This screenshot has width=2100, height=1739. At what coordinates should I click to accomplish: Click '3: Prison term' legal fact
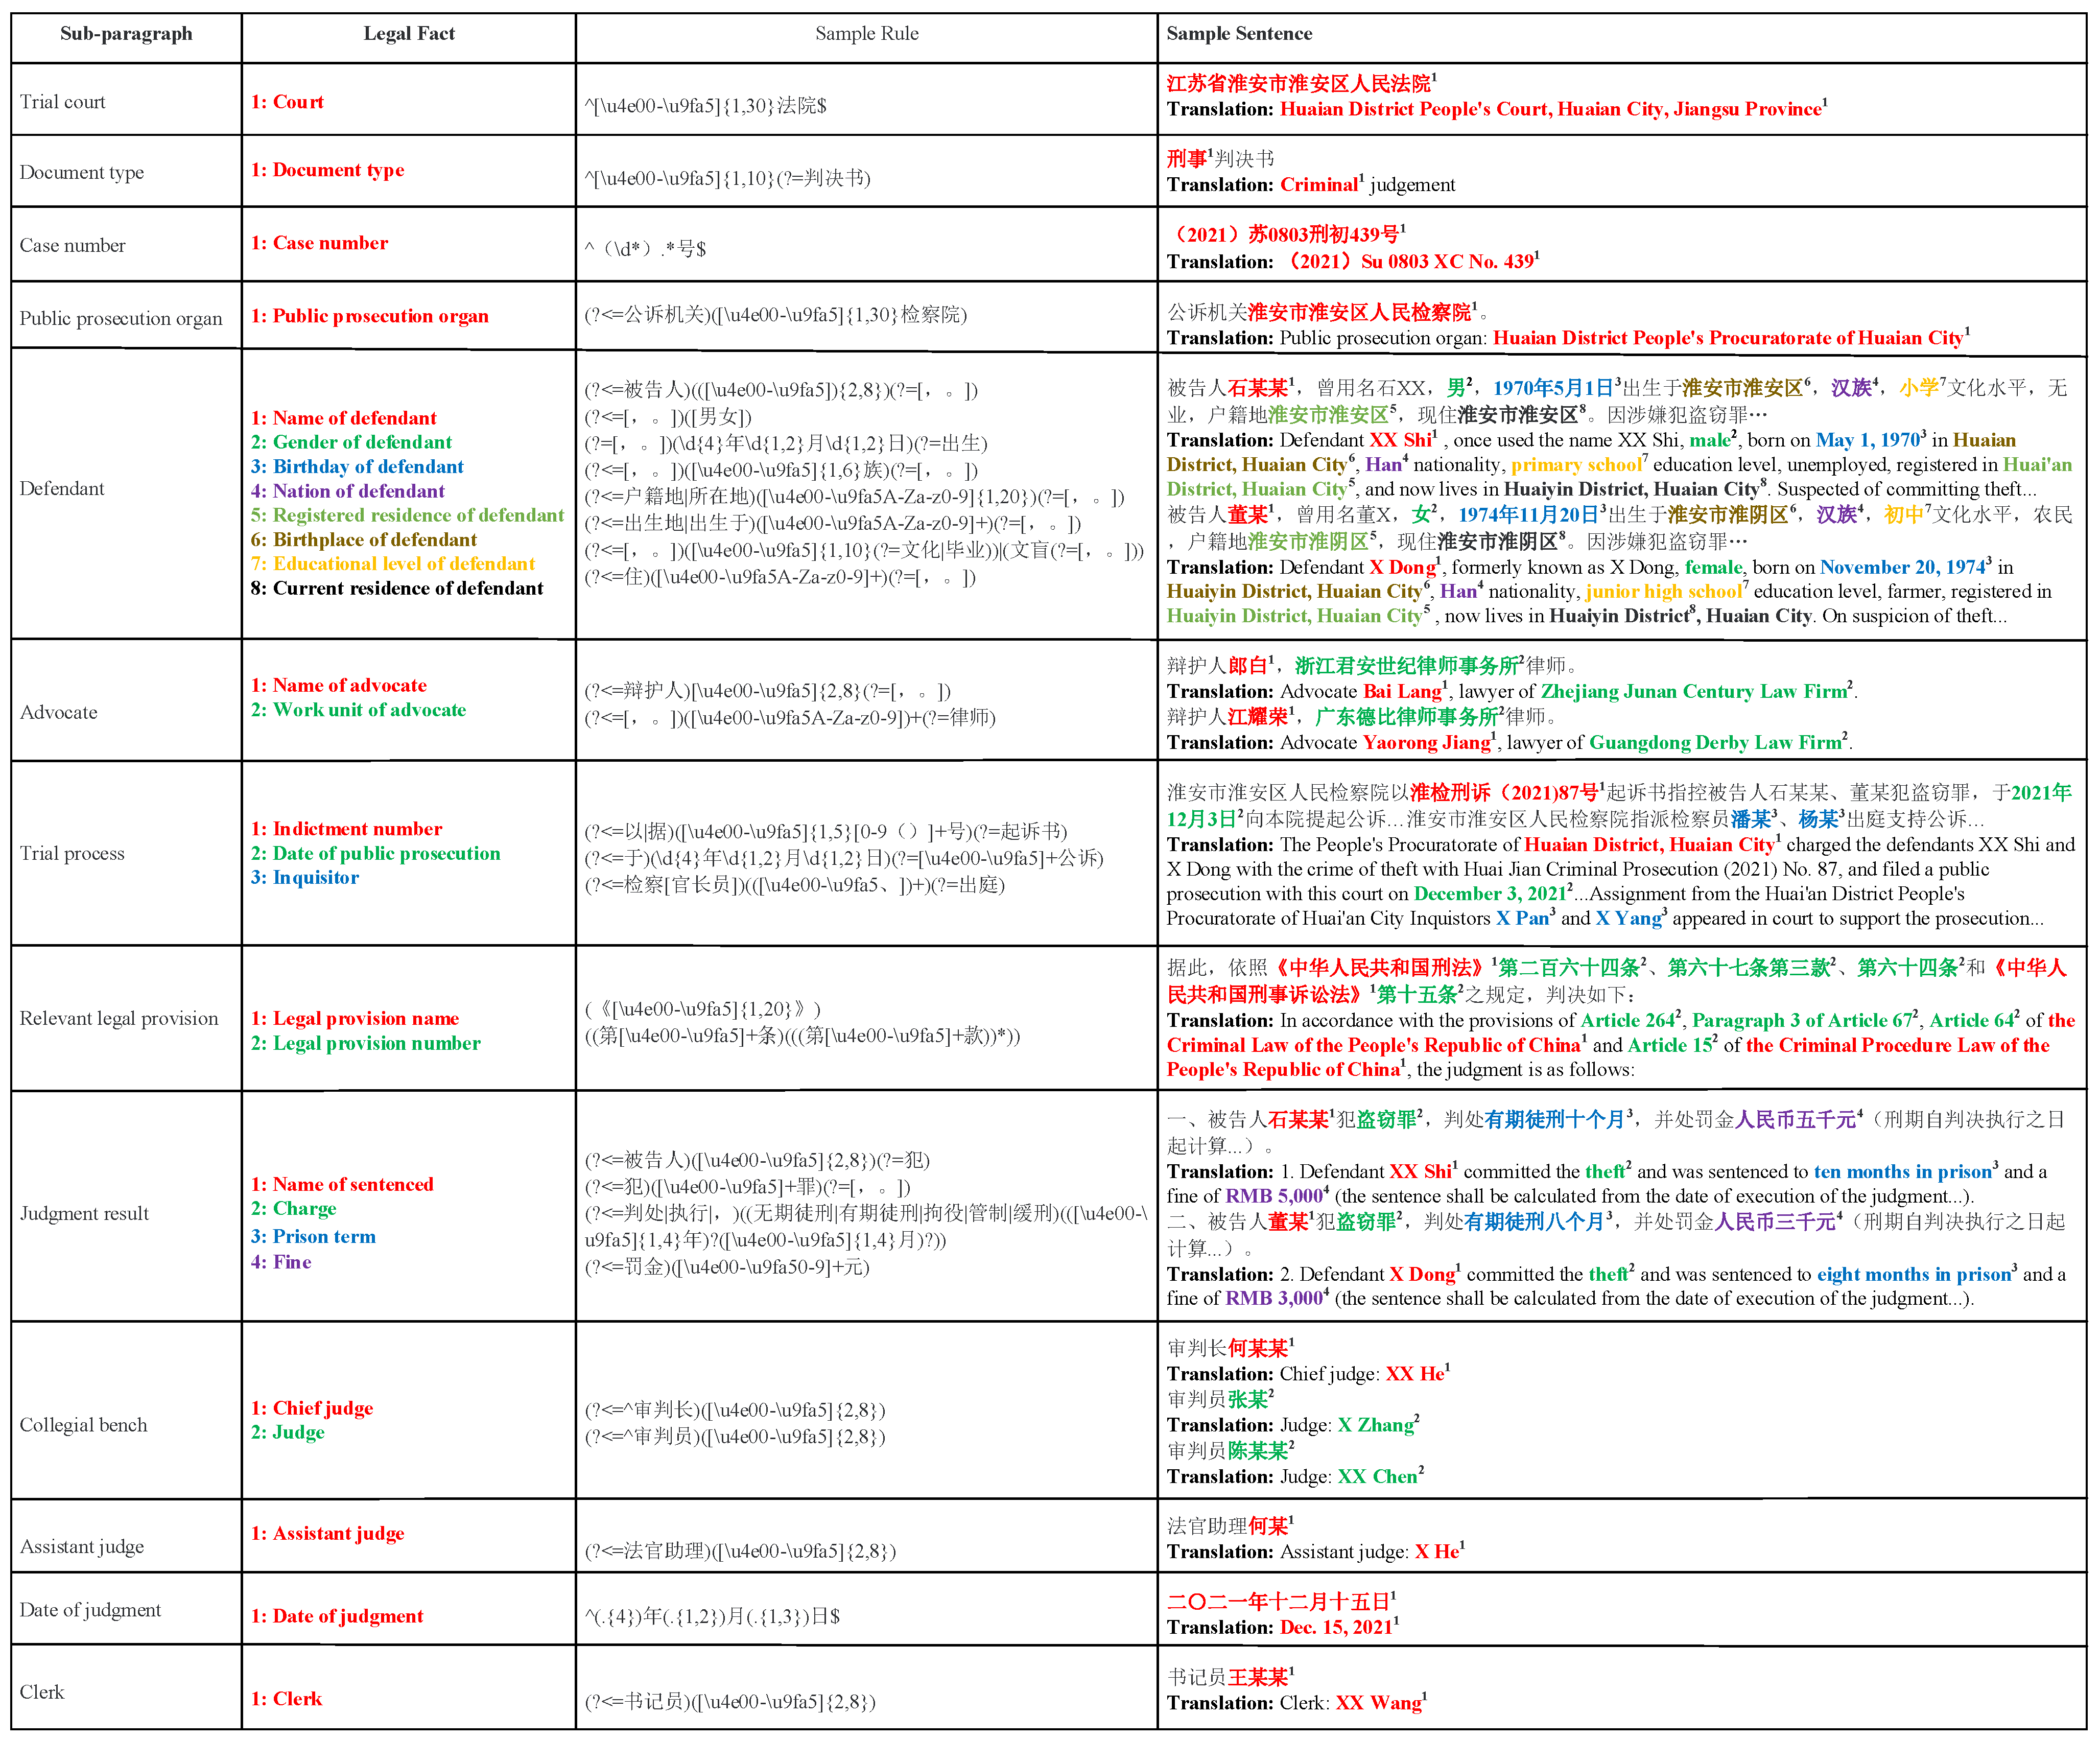click(x=313, y=1237)
